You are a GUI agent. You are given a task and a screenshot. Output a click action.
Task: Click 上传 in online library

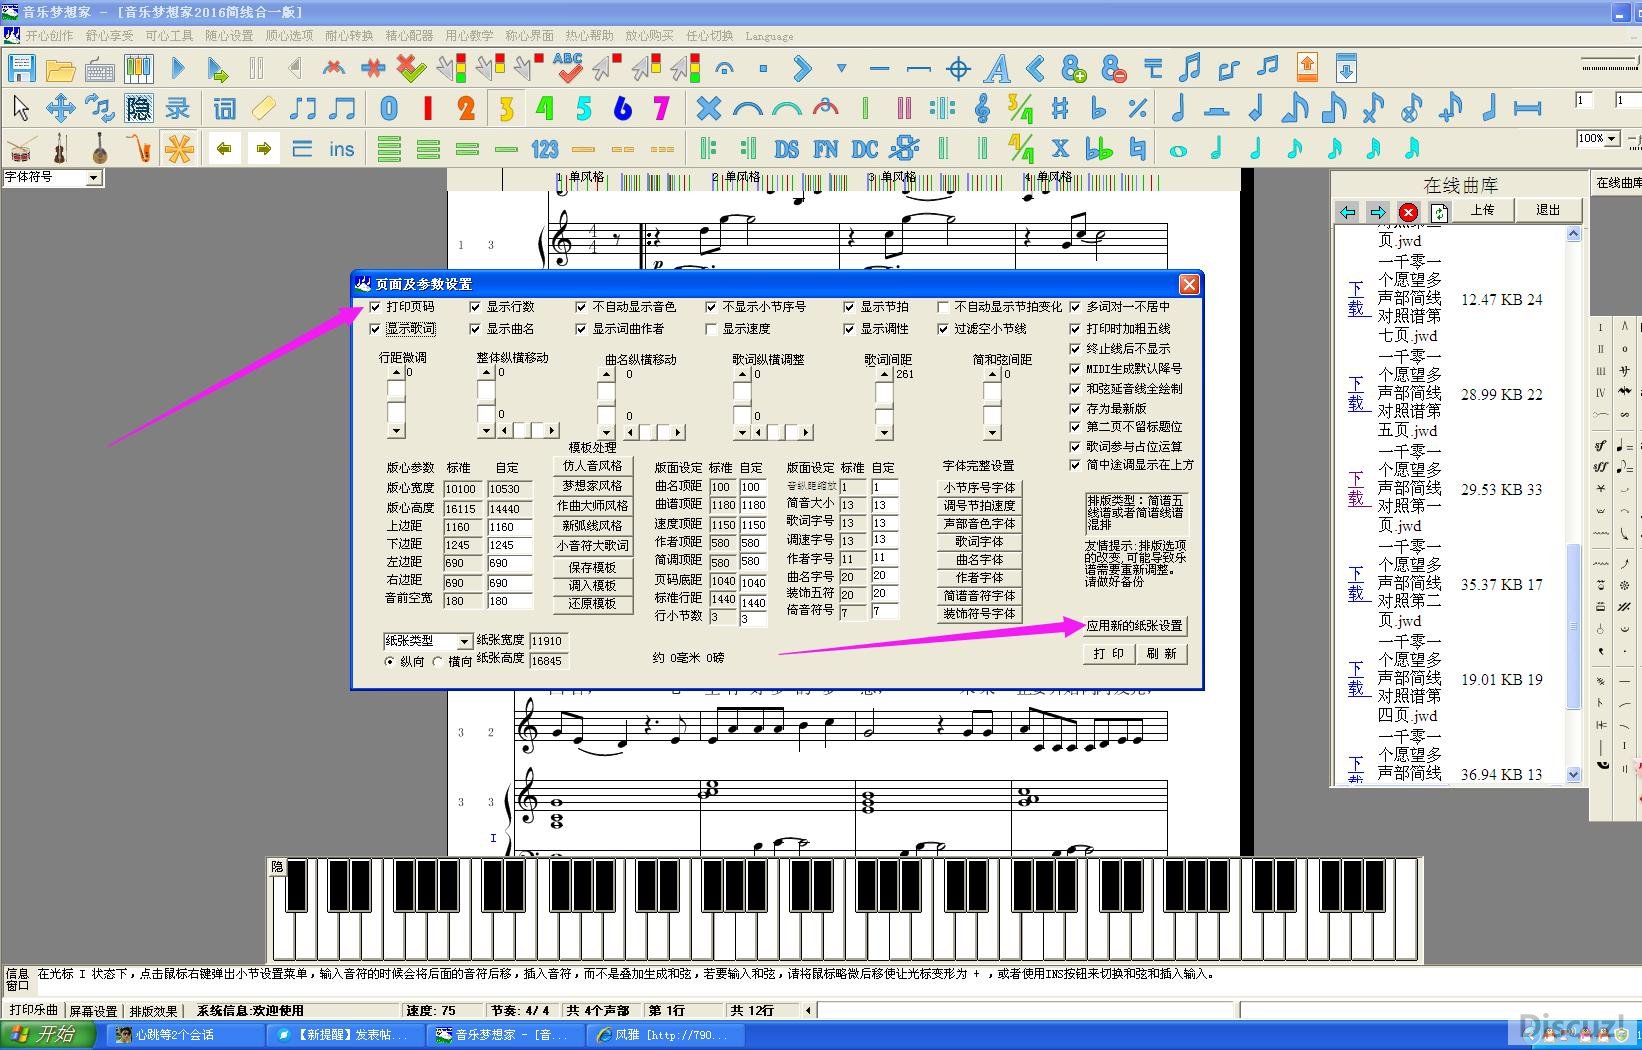[x=1482, y=211]
